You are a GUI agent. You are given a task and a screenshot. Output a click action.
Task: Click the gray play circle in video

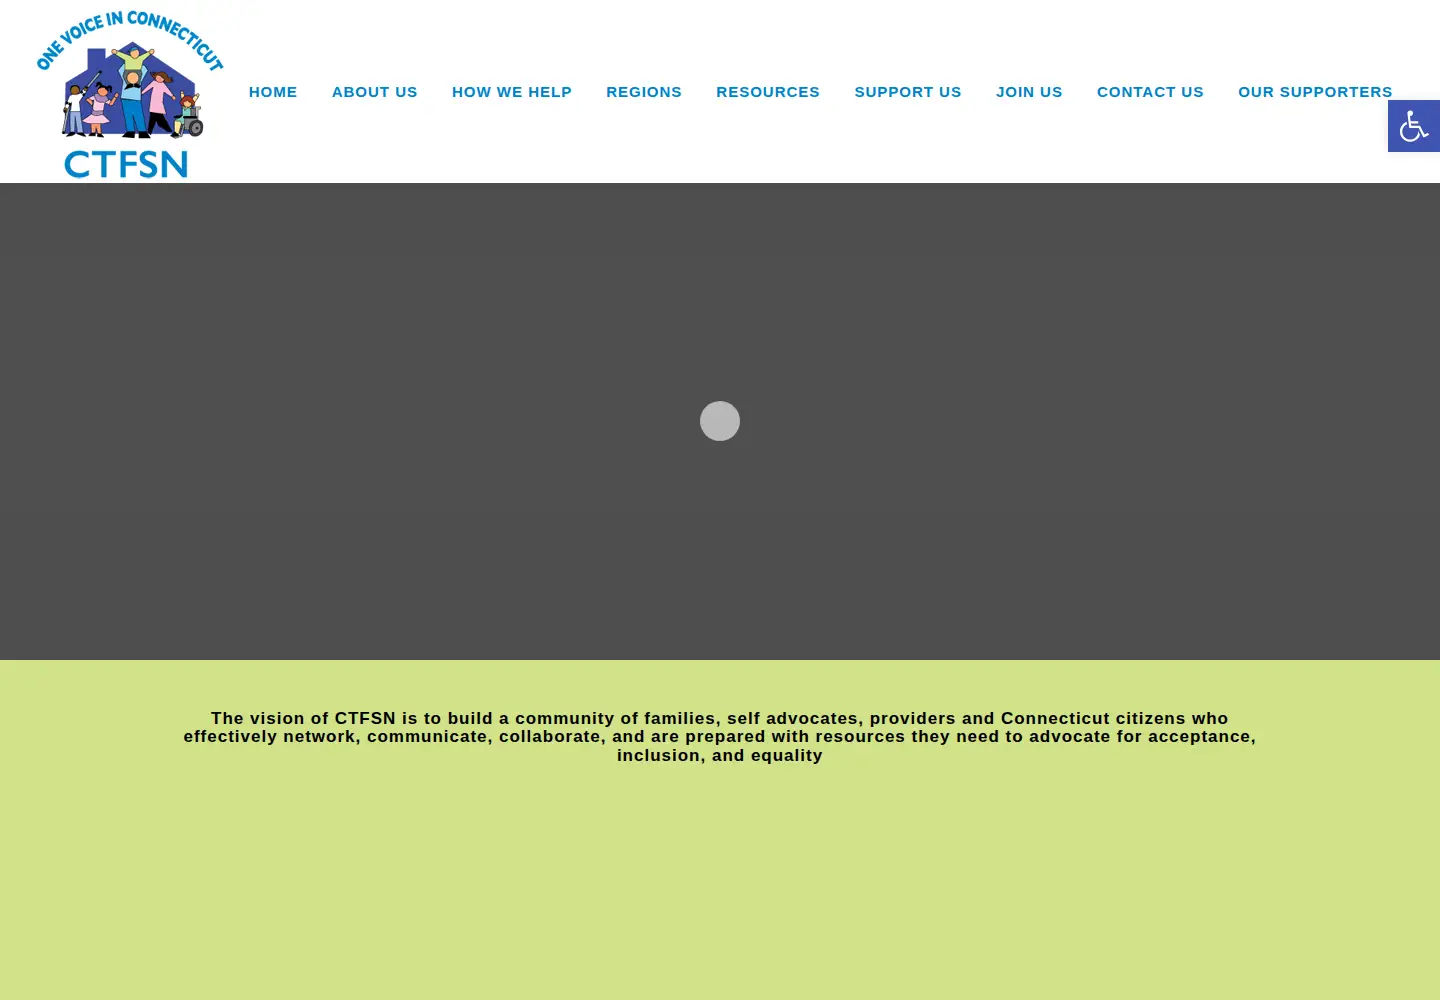(x=720, y=421)
